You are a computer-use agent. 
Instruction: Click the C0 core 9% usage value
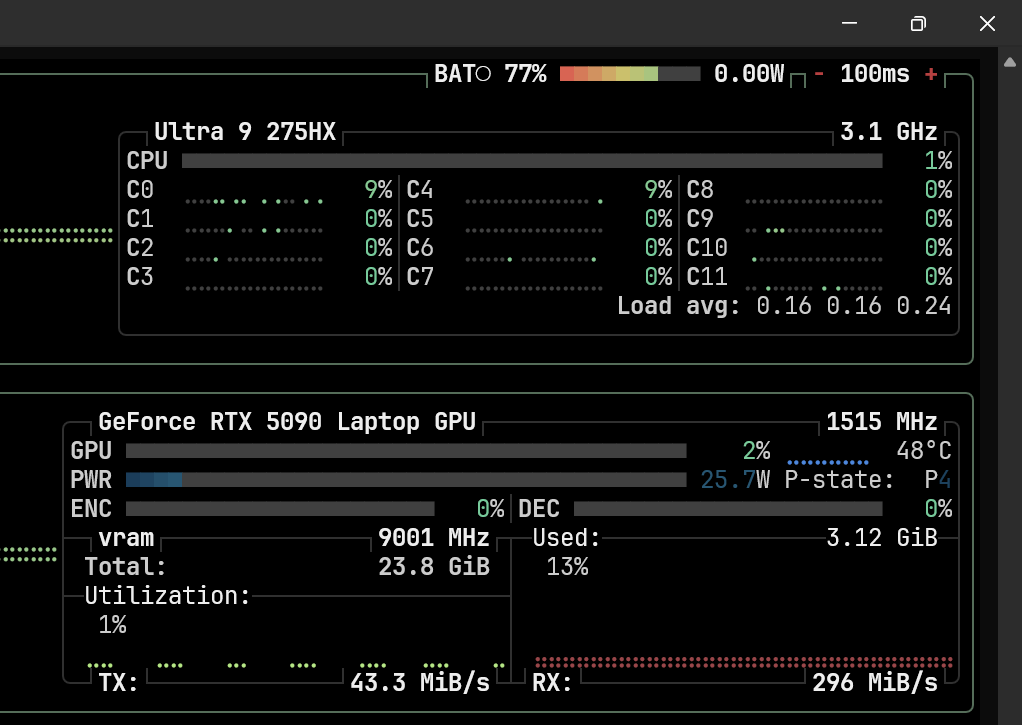pos(378,190)
